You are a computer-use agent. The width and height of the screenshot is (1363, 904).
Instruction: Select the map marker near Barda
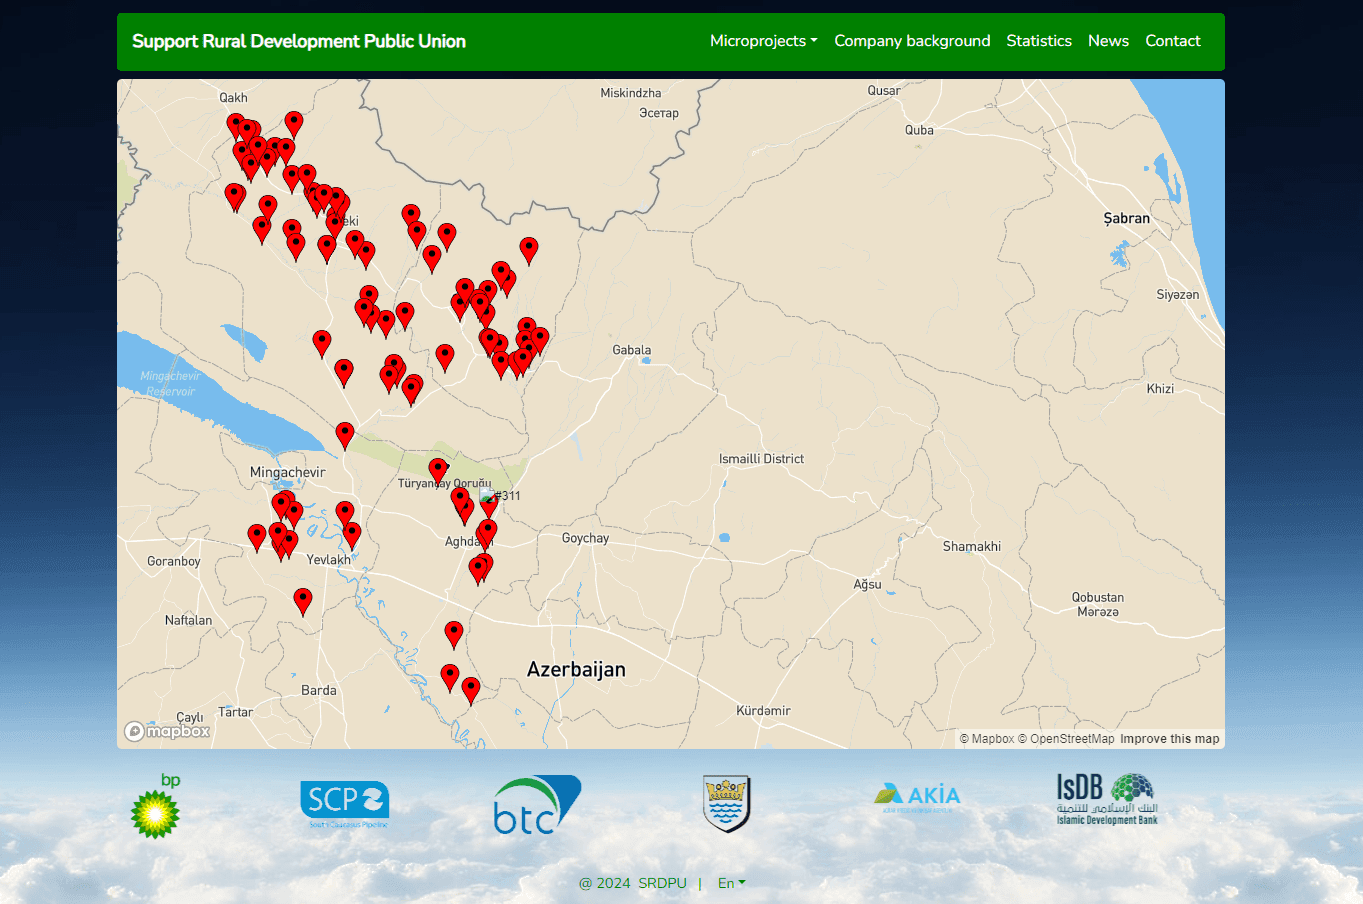[x=303, y=600]
